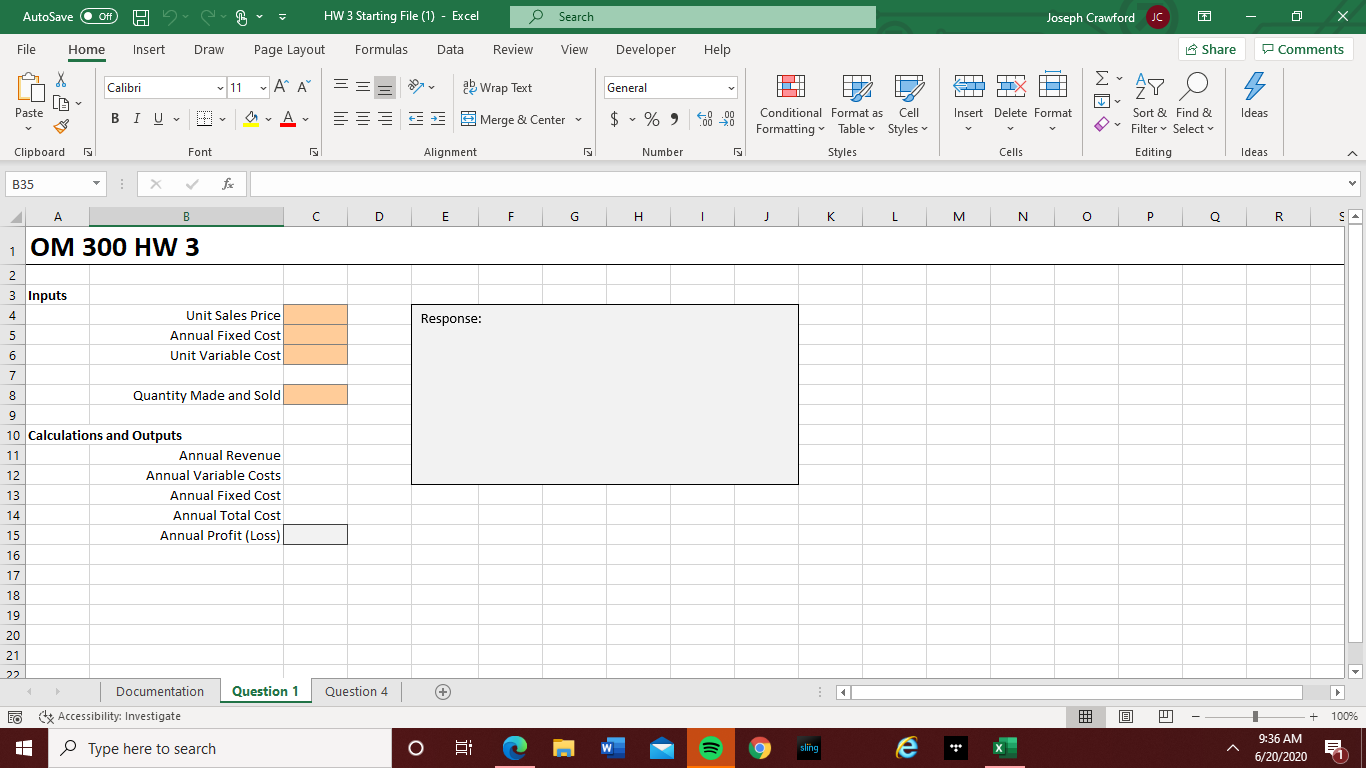Image resolution: width=1366 pixels, height=768 pixels.
Task: Expand the formula bar
Action: coord(1353,184)
